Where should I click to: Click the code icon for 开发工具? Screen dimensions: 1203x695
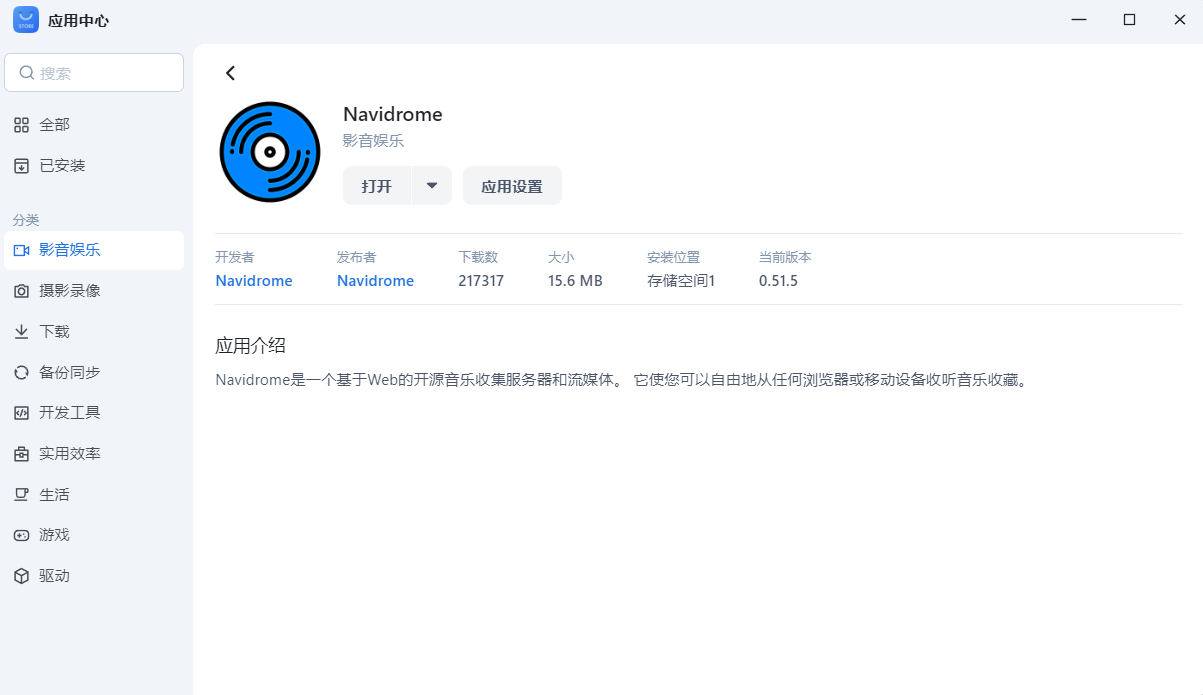(21, 413)
